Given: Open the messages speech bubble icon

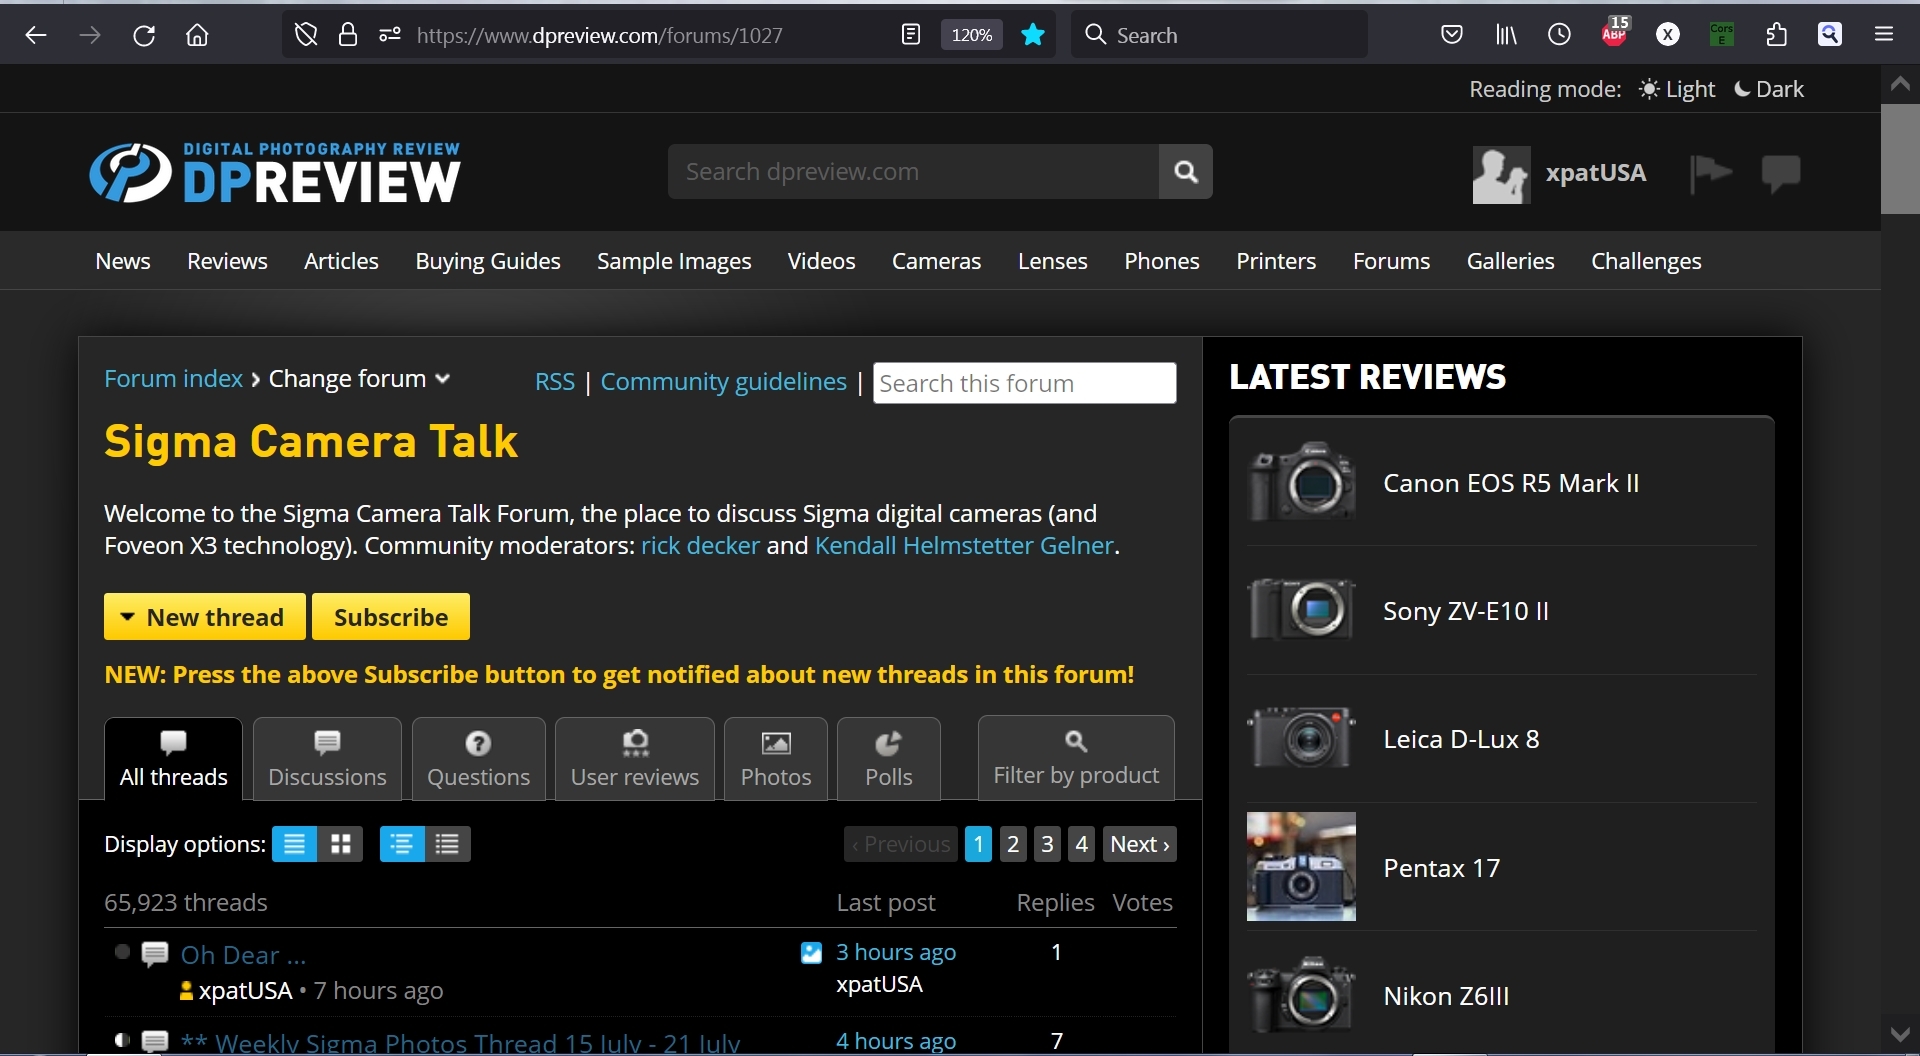Looking at the screenshot, I should point(1780,172).
